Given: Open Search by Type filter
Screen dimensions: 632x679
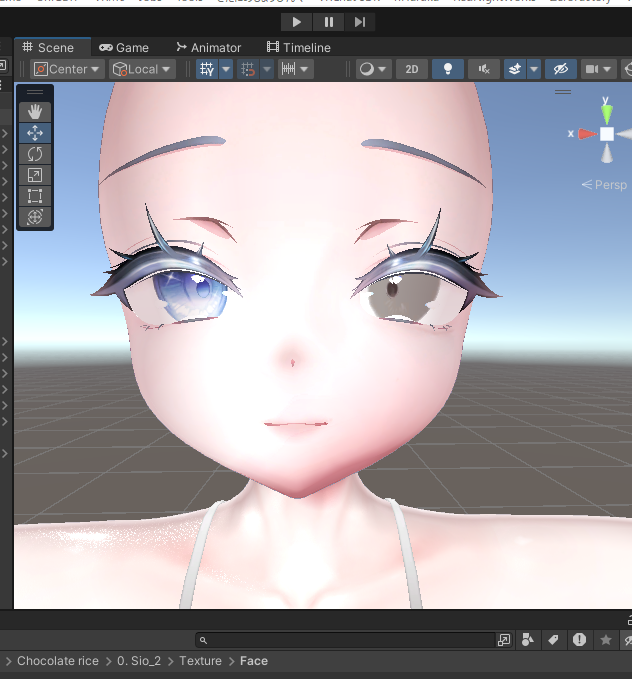Looking at the screenshot, I should tap(528, 640).
